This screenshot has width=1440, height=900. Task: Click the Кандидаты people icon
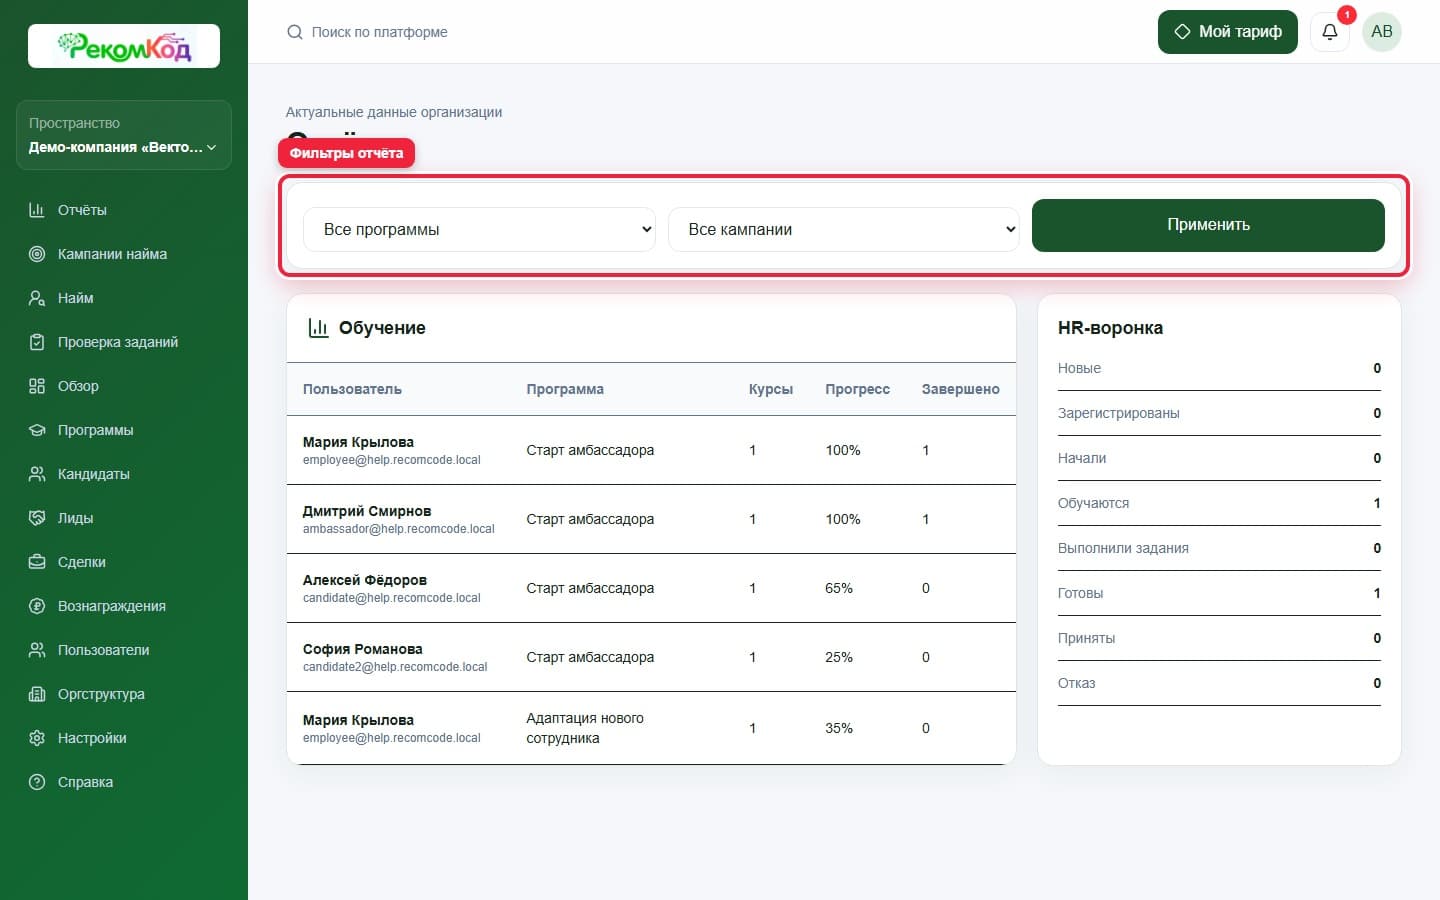tap(37, 474)
